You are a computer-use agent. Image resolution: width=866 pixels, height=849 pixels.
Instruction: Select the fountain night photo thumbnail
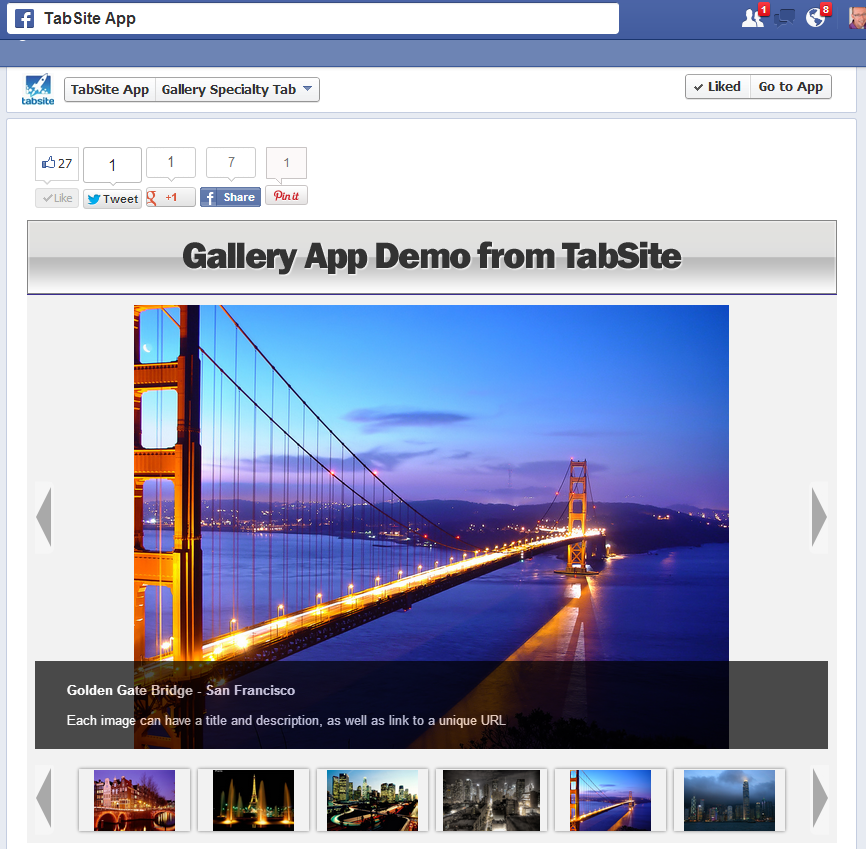point(252,800)
